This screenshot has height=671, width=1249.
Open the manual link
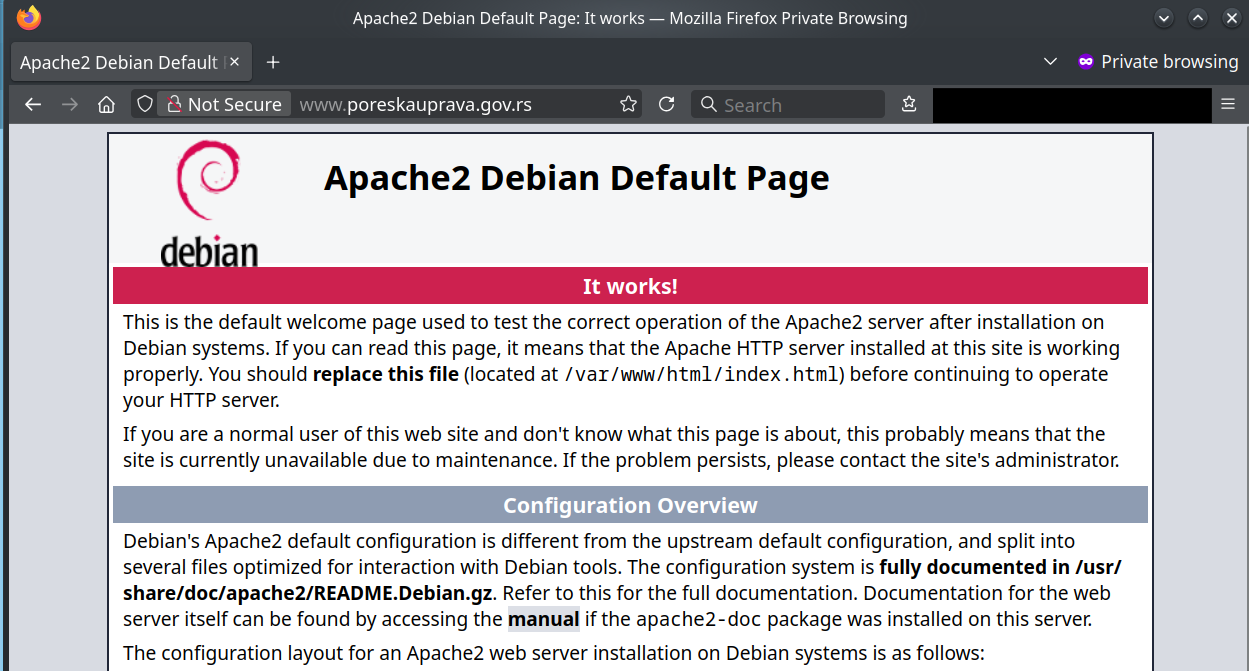(544, 619)
